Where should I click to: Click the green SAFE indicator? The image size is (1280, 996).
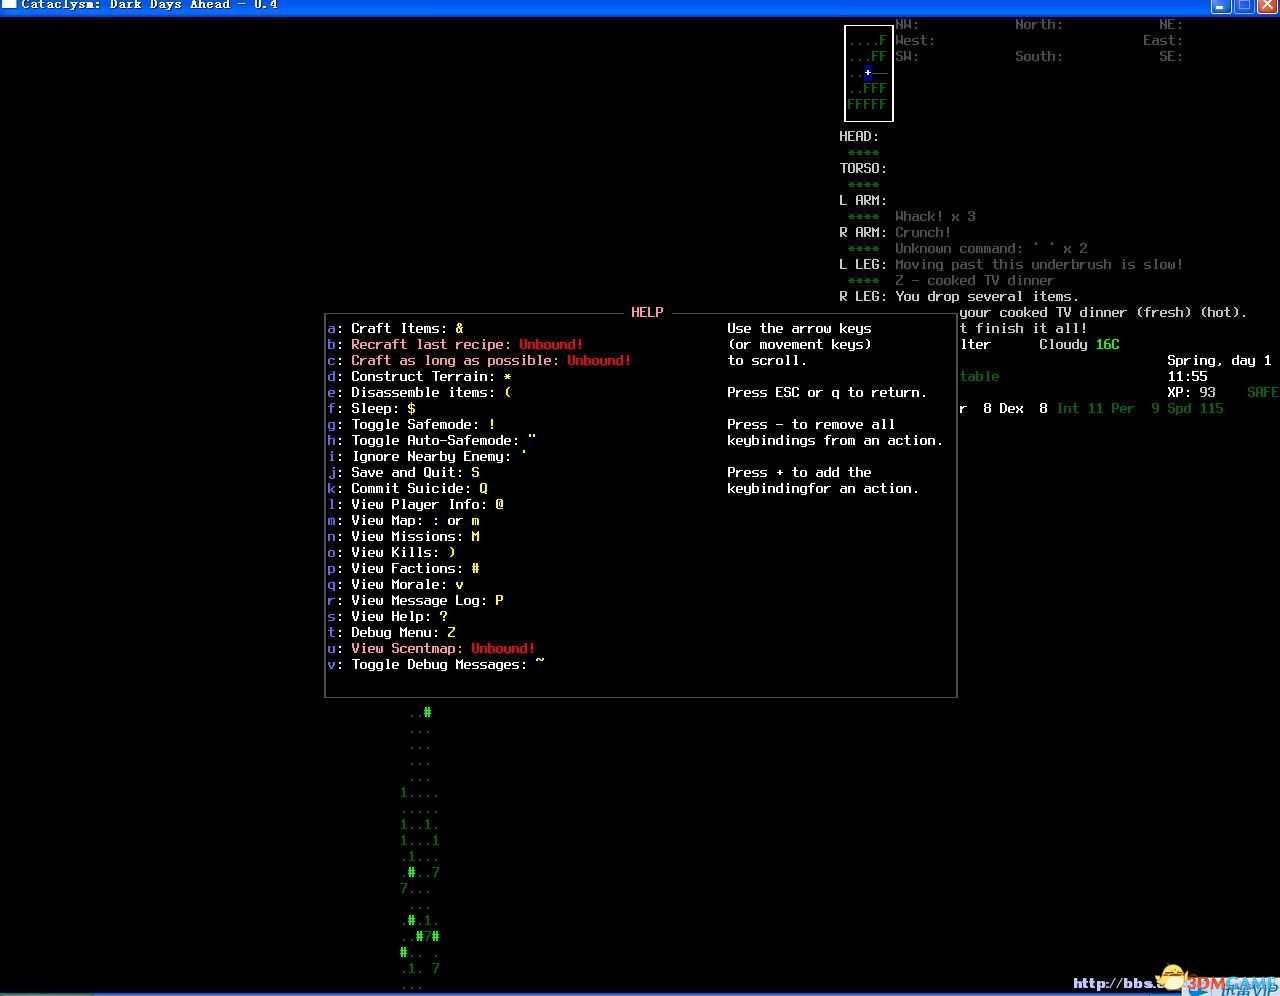click(x=1262, y=392)
